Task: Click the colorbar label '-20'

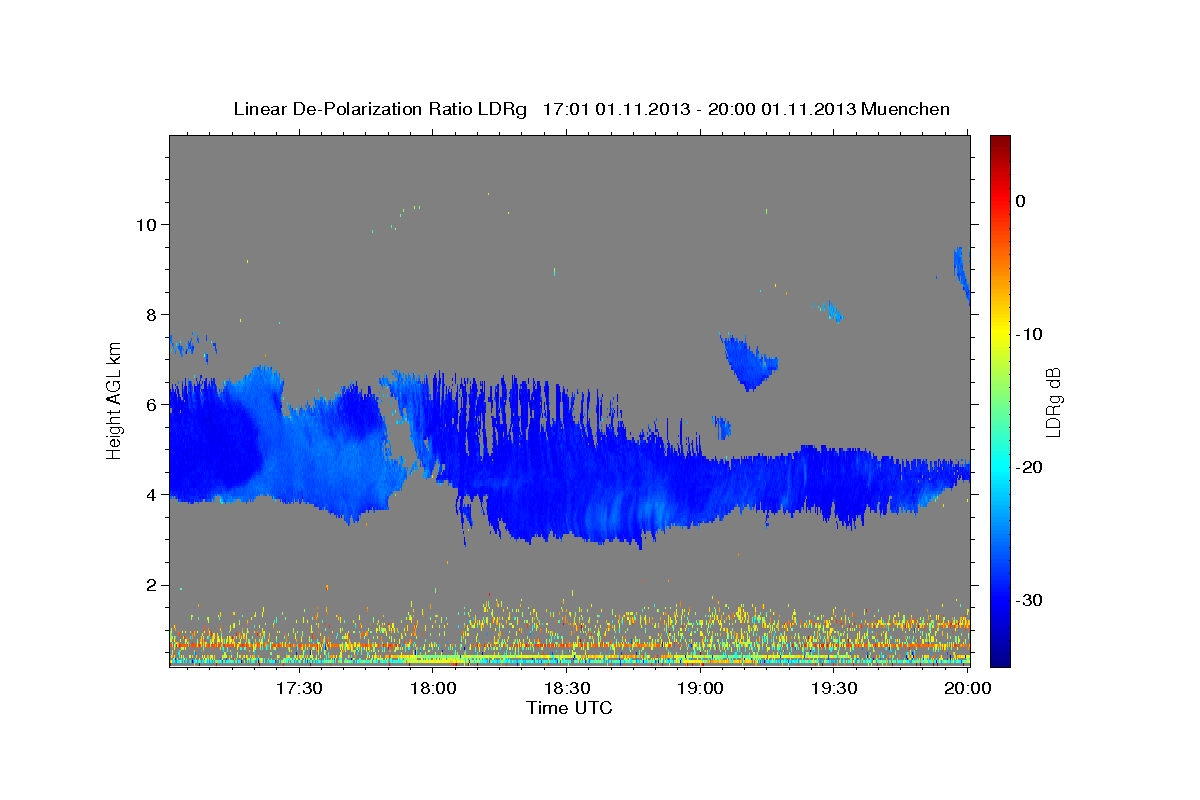Action: pyautogui.click(x=1028, y=467)
